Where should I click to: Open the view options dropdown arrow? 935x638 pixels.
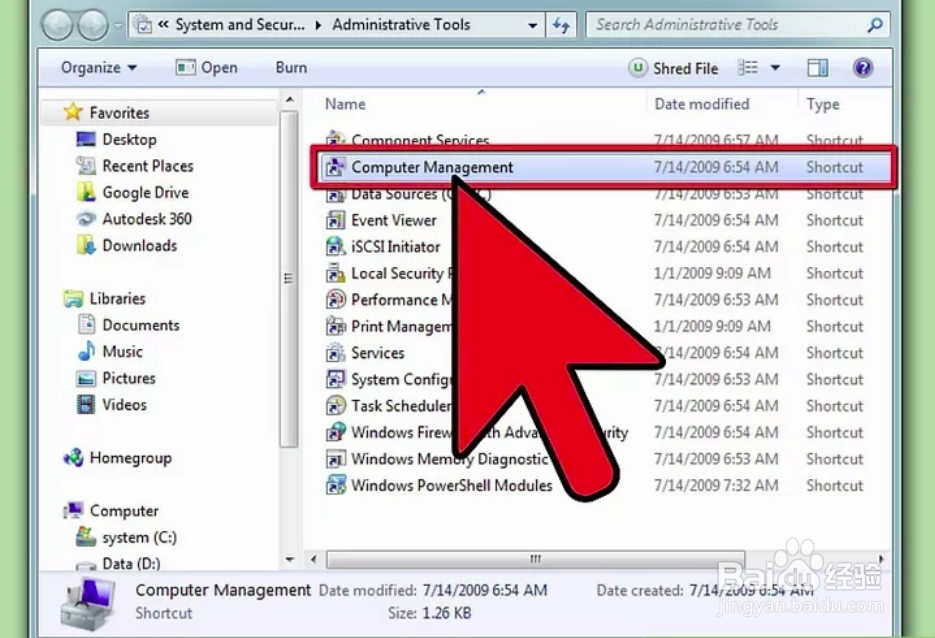(775, 67)
